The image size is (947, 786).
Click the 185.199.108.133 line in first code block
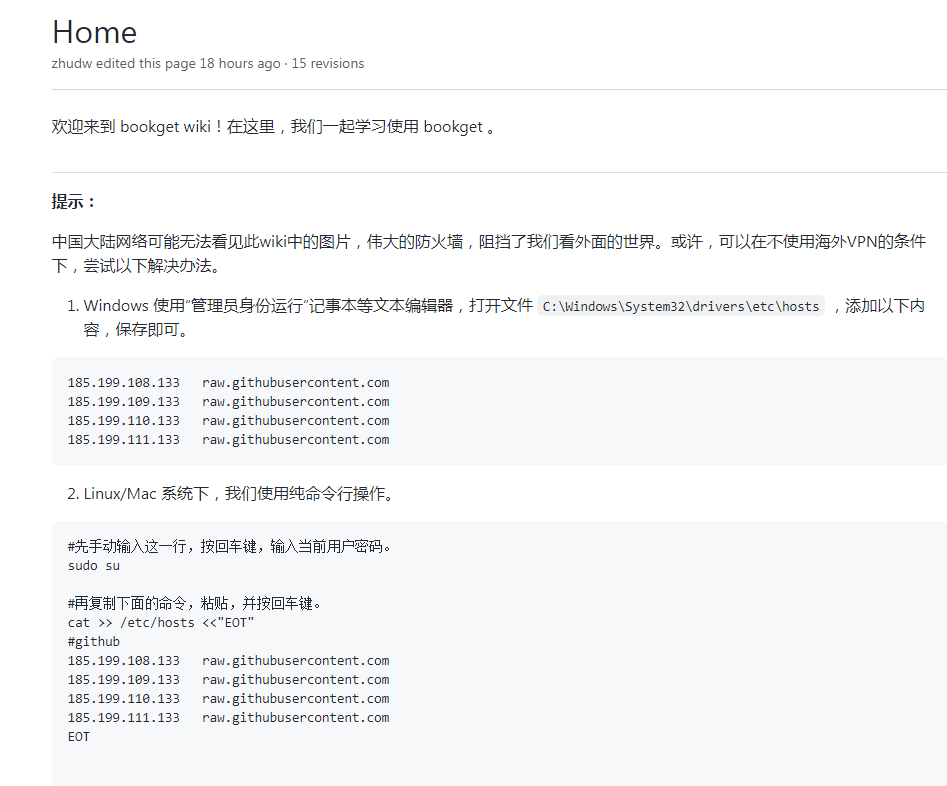(x=228, y=382)
